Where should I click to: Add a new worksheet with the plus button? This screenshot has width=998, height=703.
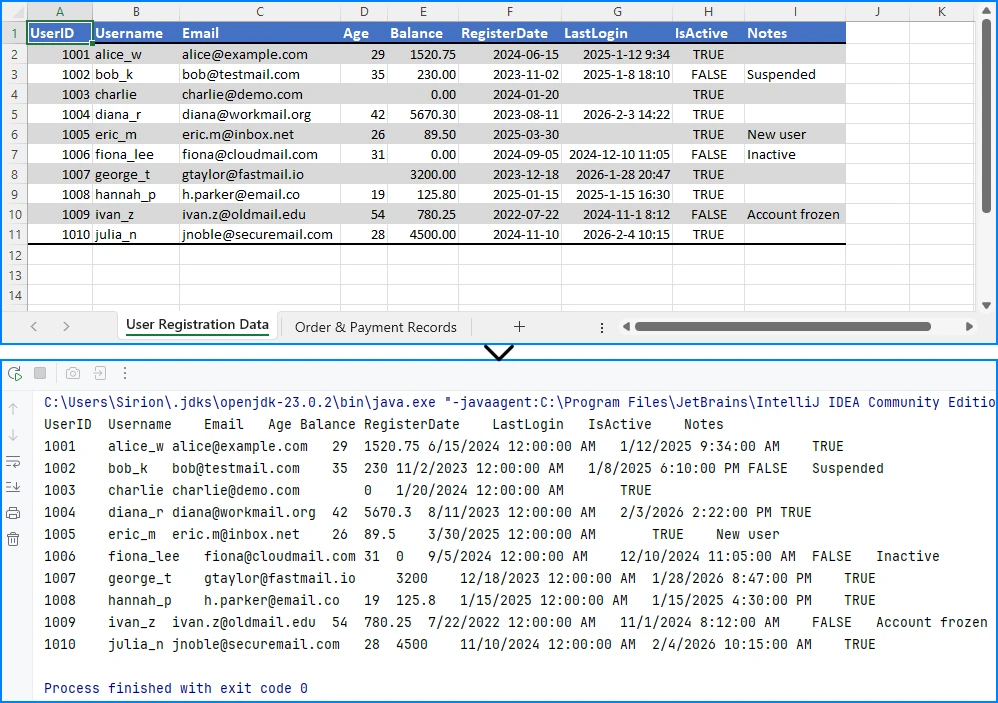[519, 326]
